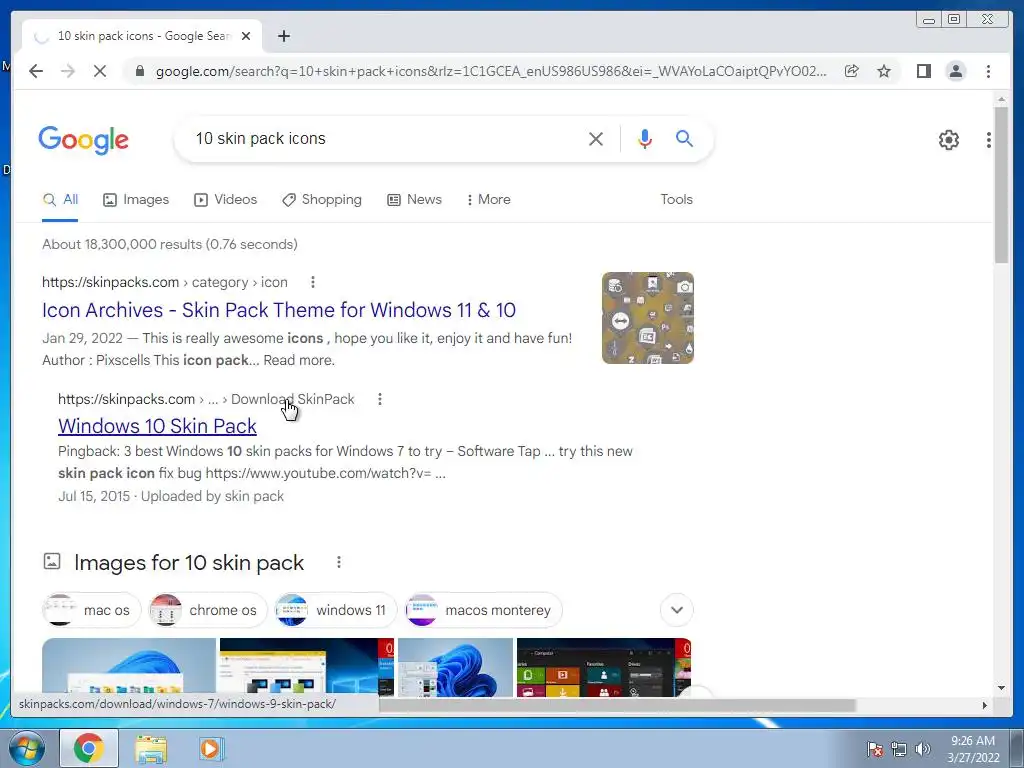
Task: Open Google page three-dot menu beside gear
Action: click(989, 140)
